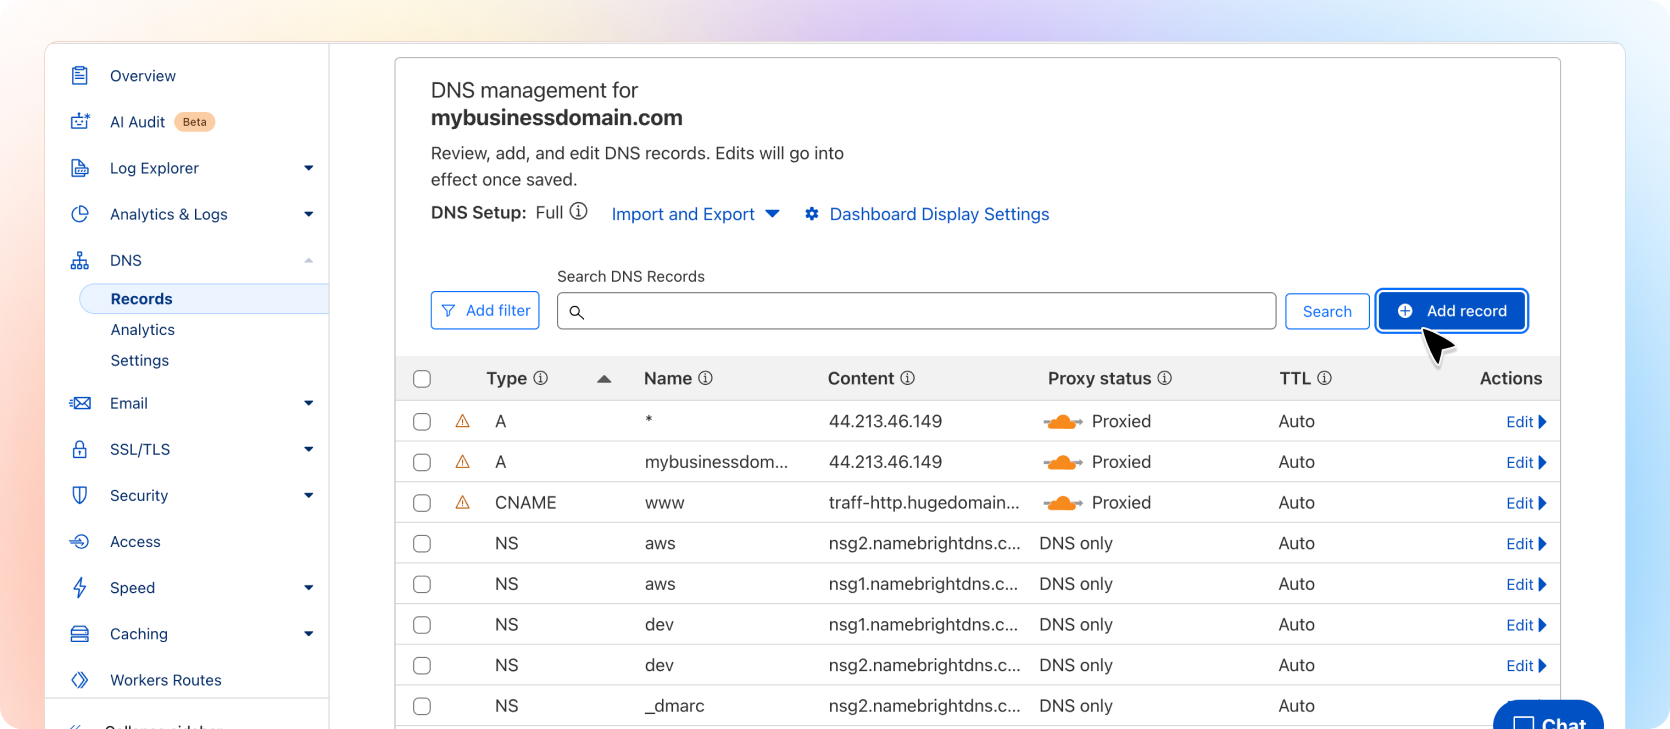Click the warning triangle on the CNAME www row
The height and width of the screenshot is (729, 1670).
(x=462, y=503)
